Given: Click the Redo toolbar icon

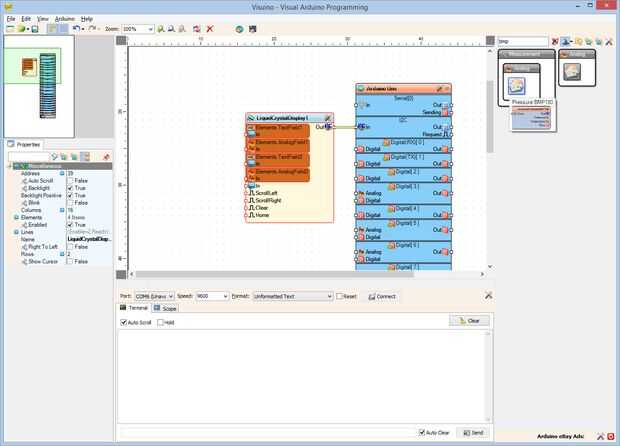Looking at the screenshot, I should [x=92, y=29].
